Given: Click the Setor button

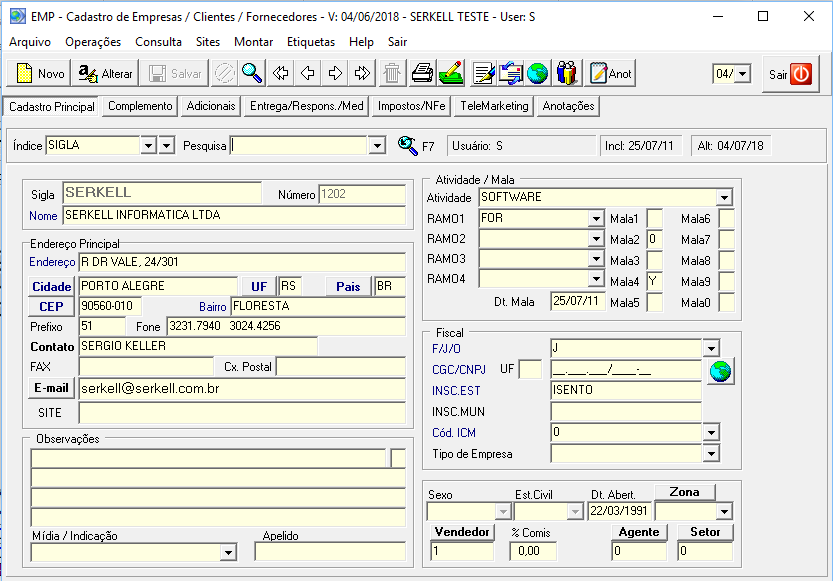Looking at the screenshot, I should [x=705, y=532].
